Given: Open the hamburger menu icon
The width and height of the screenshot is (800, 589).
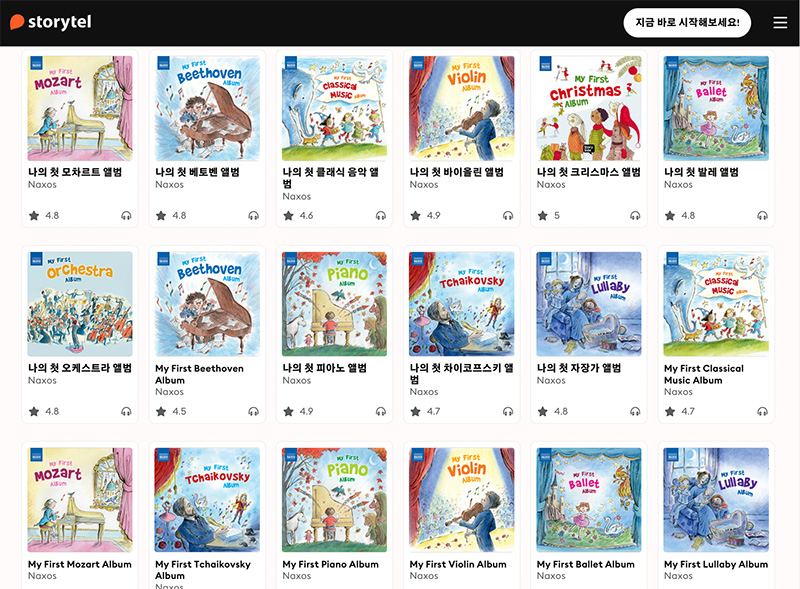Looking at the screenshot, I should [780, 22].
